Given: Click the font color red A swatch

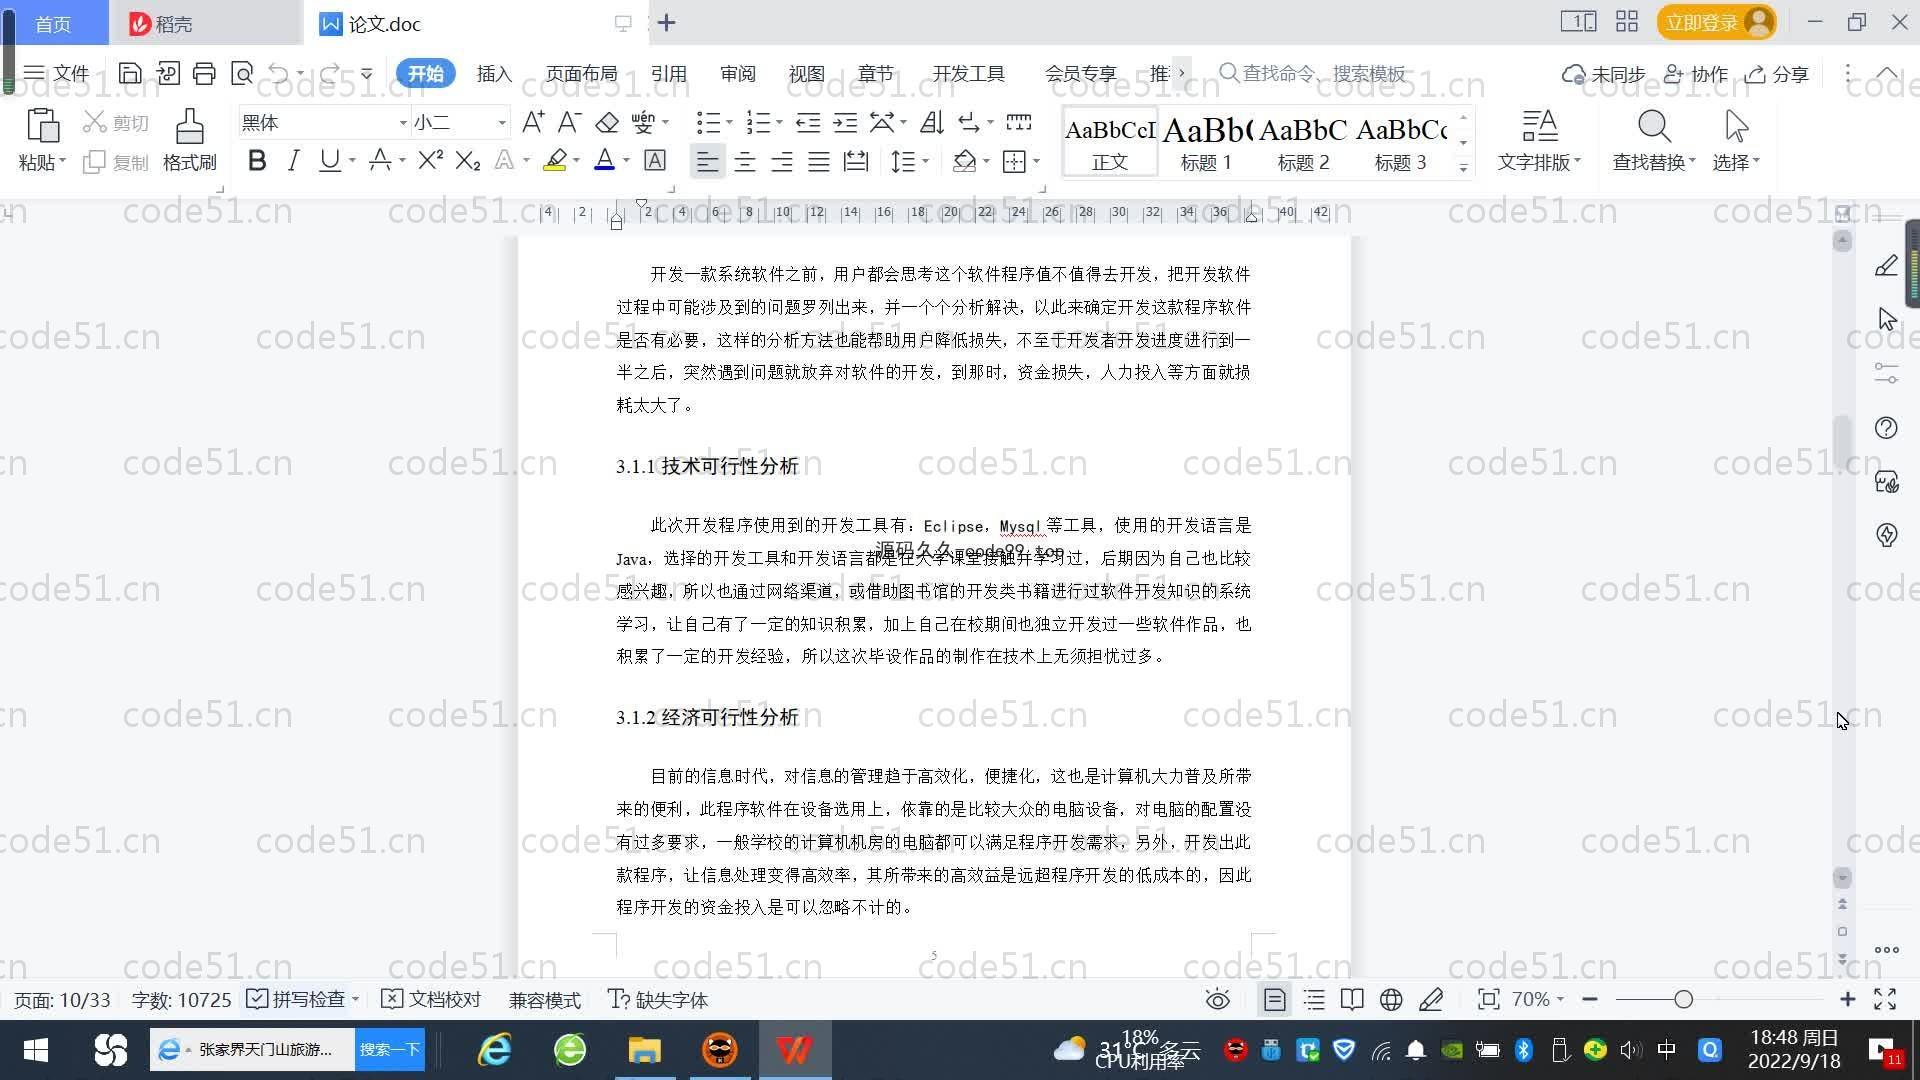Looking at the screenshot, I should 604,160.
